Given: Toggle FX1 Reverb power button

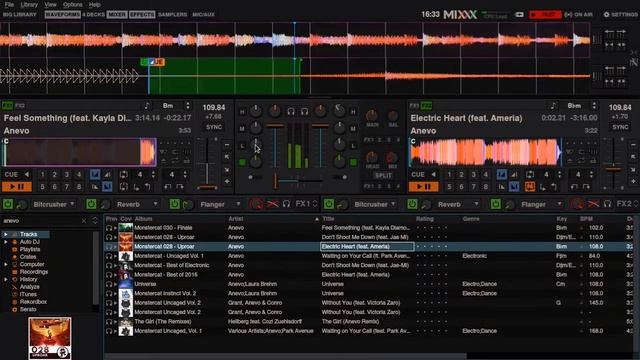Looking at the screenshot, I should 91,204.
